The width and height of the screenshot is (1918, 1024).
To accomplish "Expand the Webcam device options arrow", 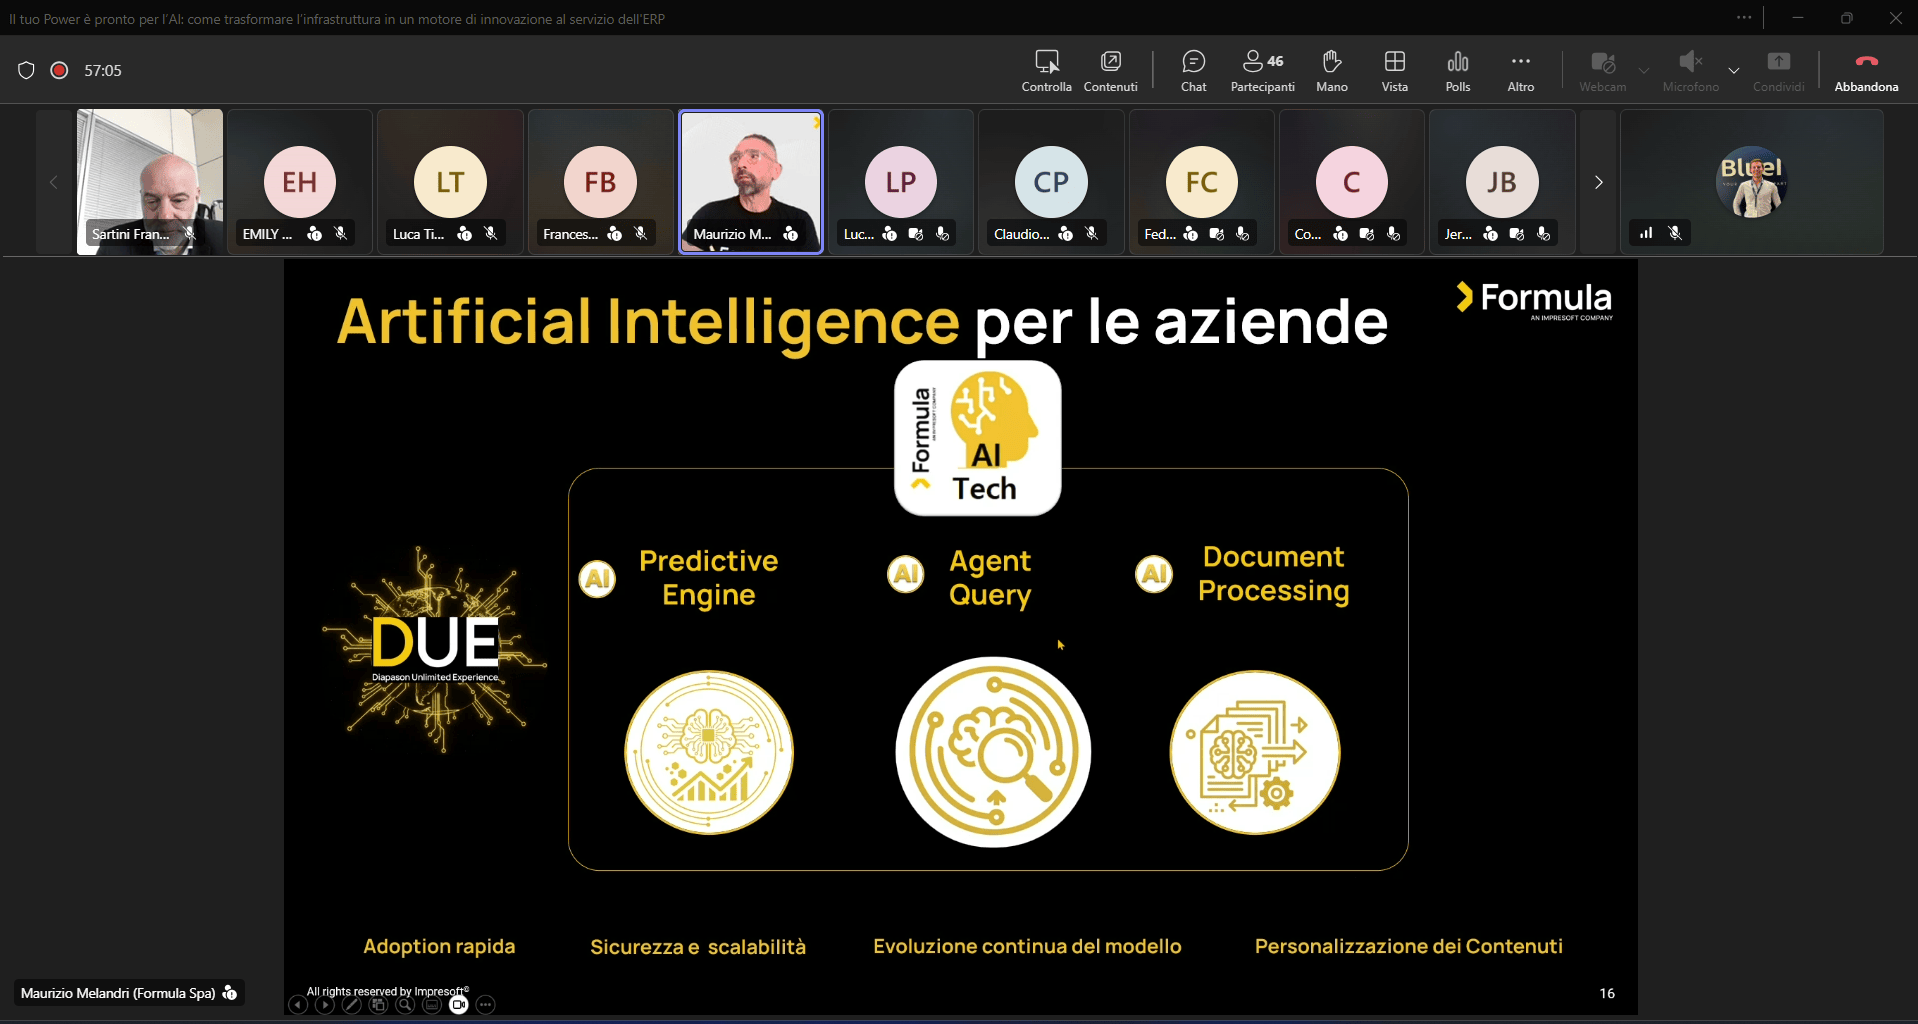I will pyautogui.click(x=1644, y=71).
